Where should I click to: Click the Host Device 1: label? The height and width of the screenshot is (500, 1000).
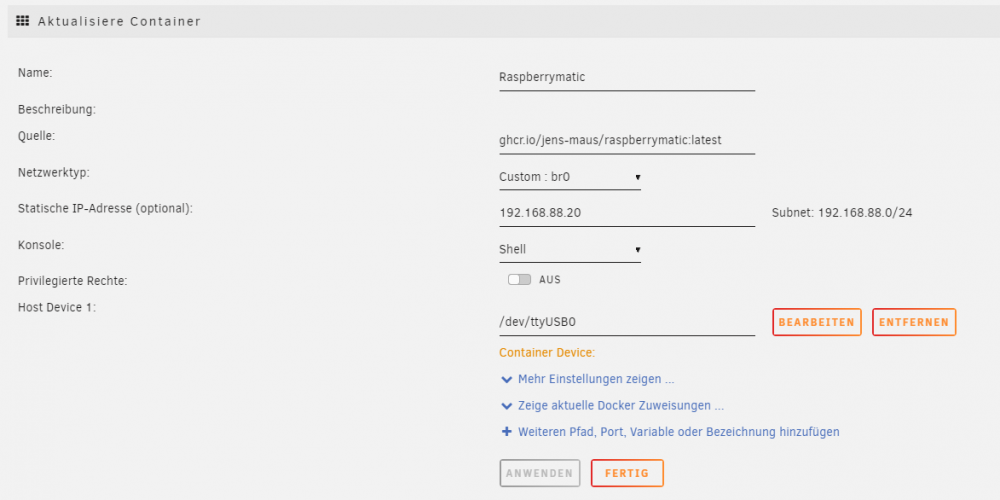(x=57, y=307)
